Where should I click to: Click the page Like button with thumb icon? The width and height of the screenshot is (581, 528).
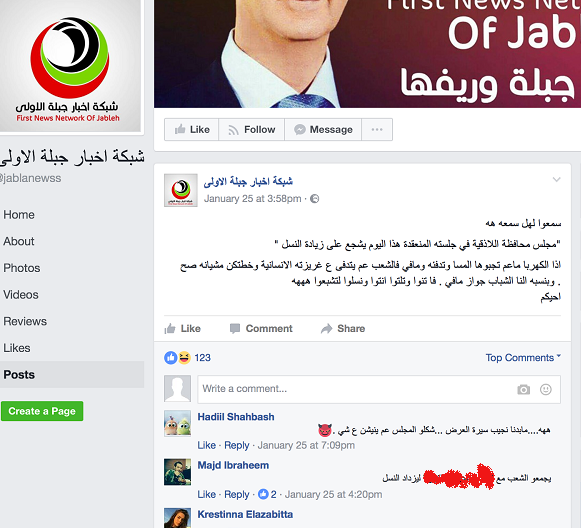(192, 130)
